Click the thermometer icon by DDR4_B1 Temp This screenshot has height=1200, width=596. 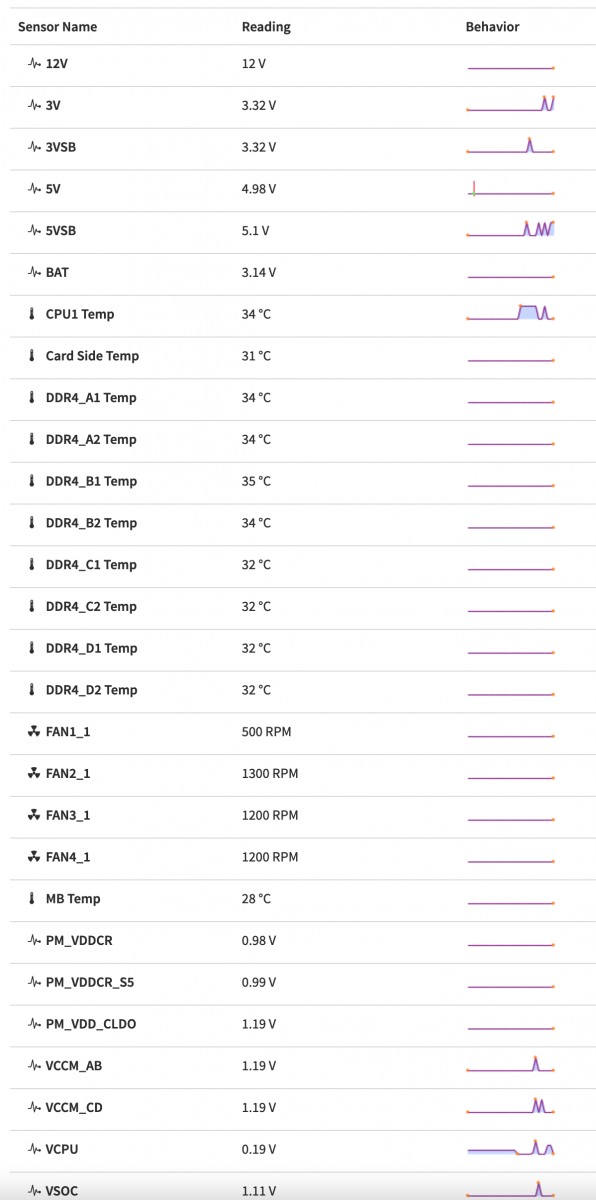pyautogui.click(x=33, y=481)
